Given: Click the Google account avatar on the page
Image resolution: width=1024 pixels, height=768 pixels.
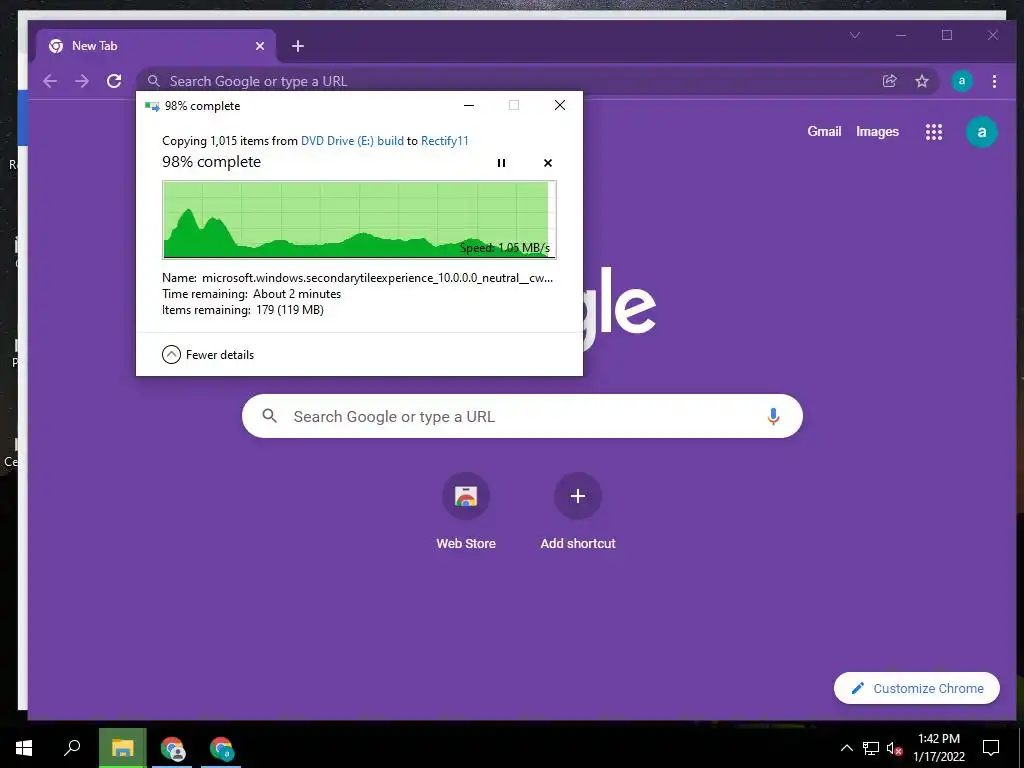Looking at the screenshot, I should 982,132.
